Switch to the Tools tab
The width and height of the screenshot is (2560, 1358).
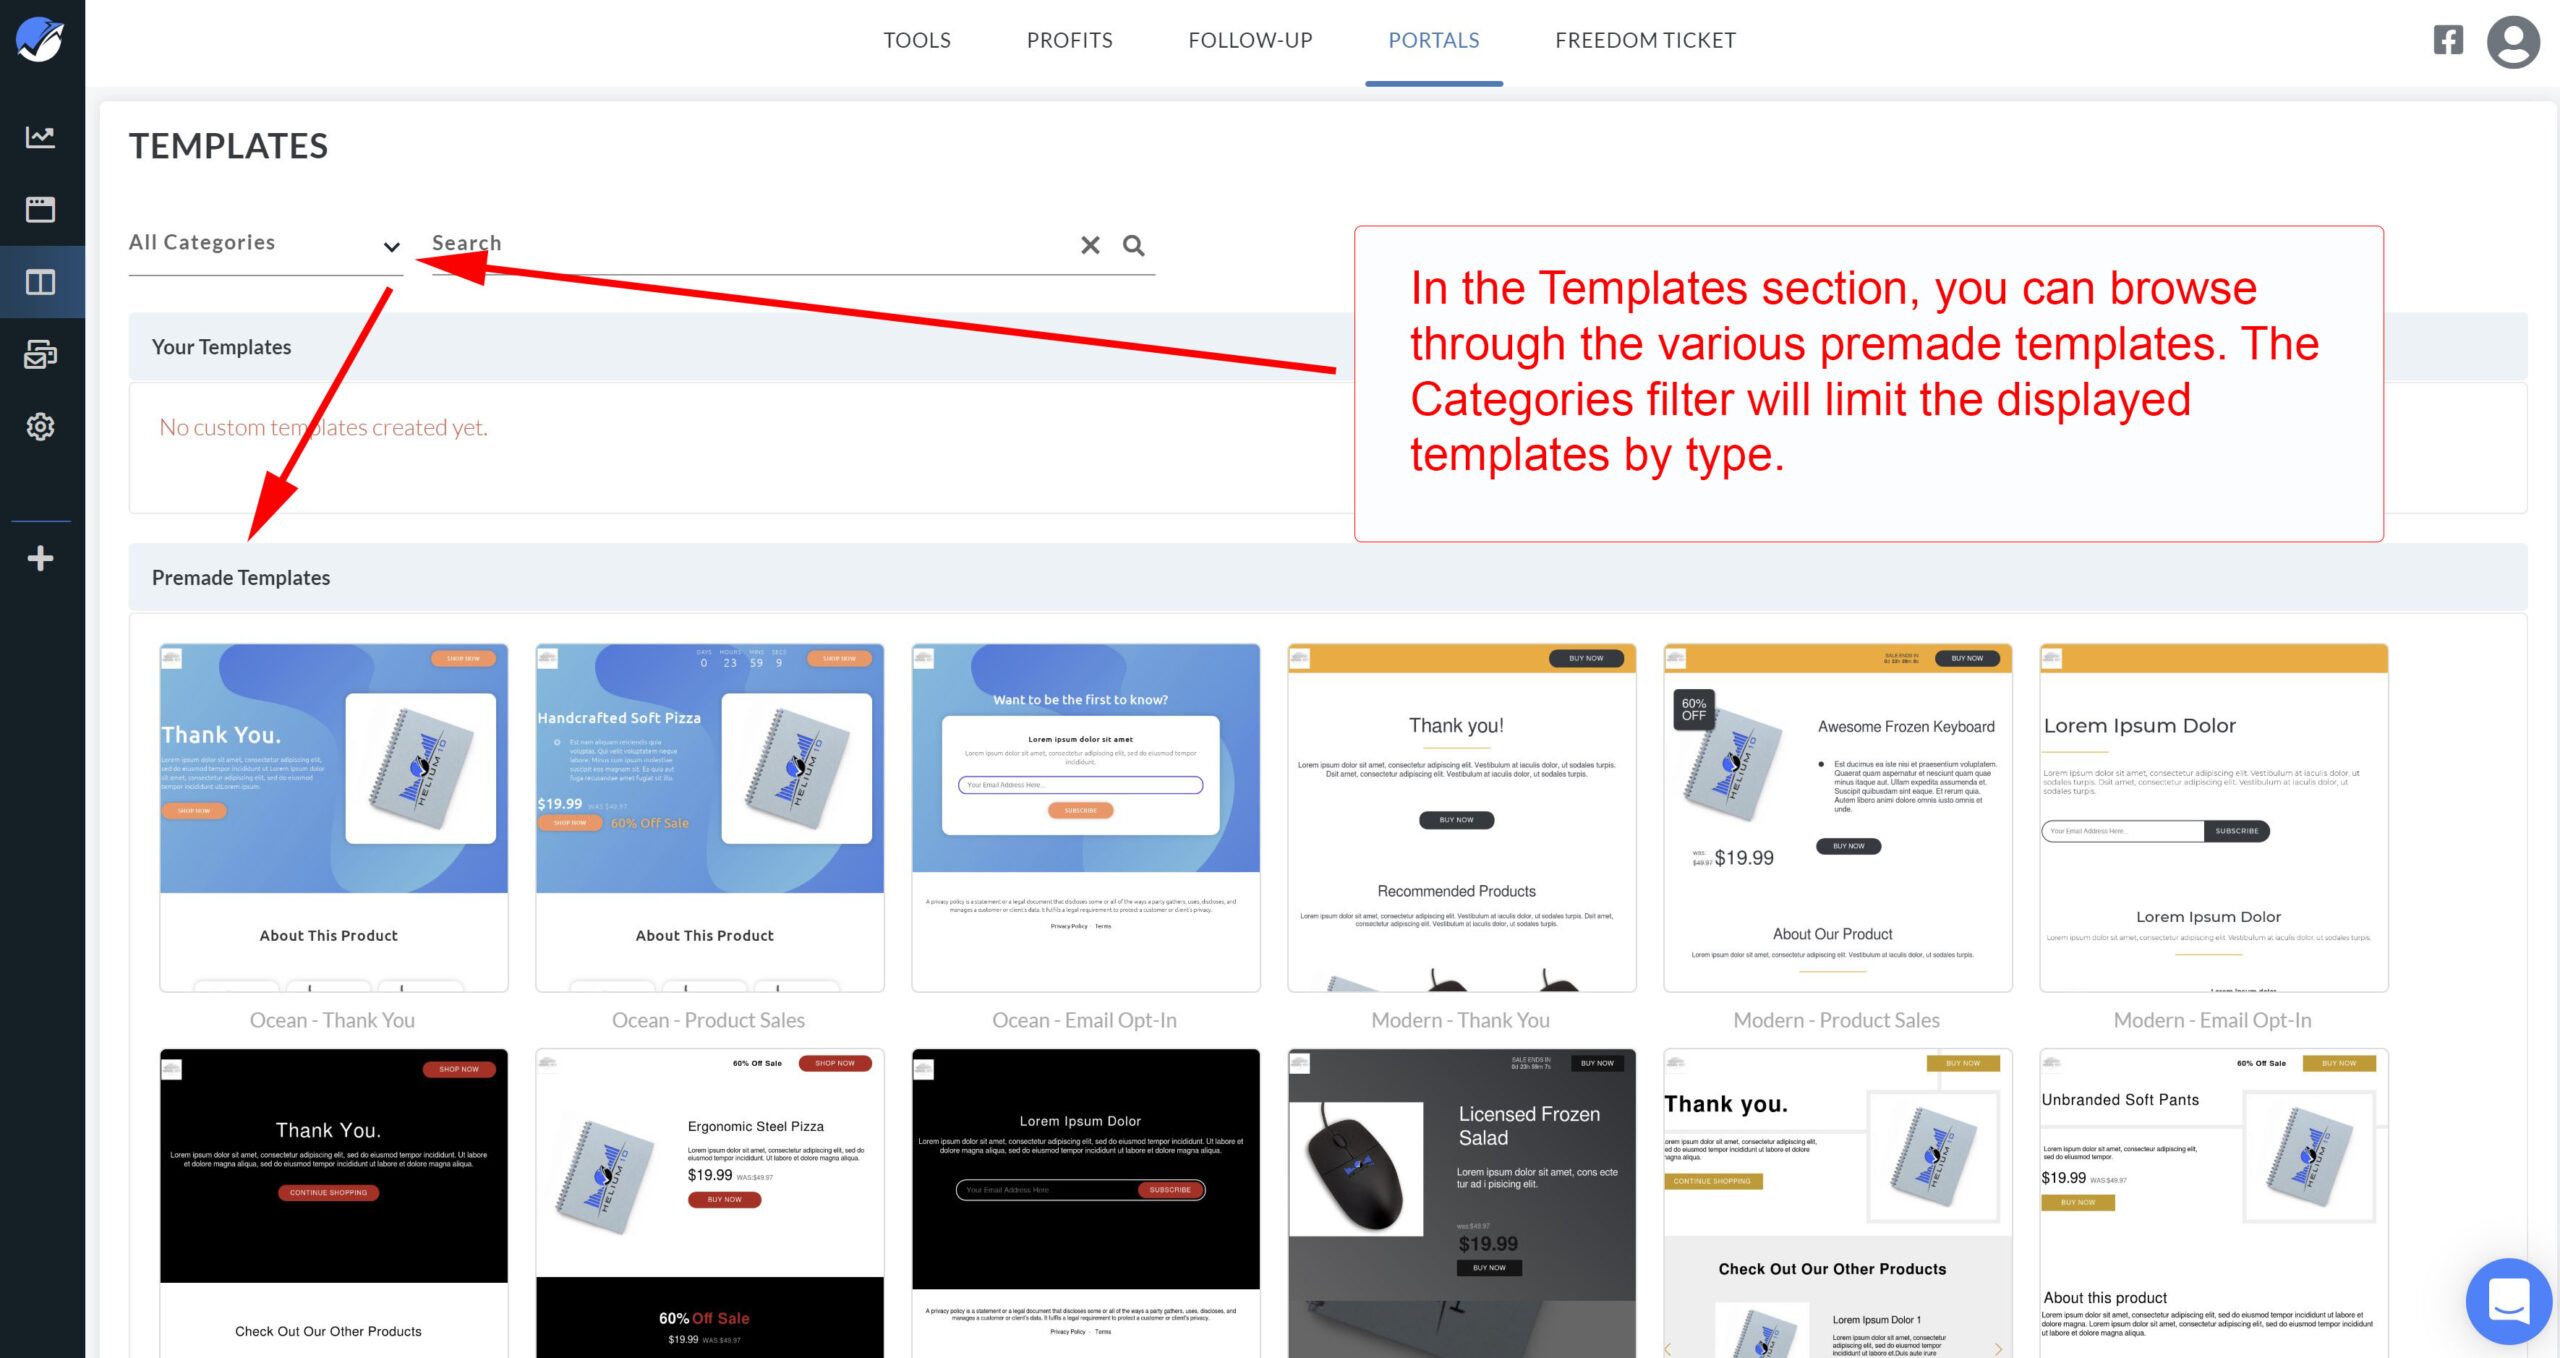(x=916, y=41)
